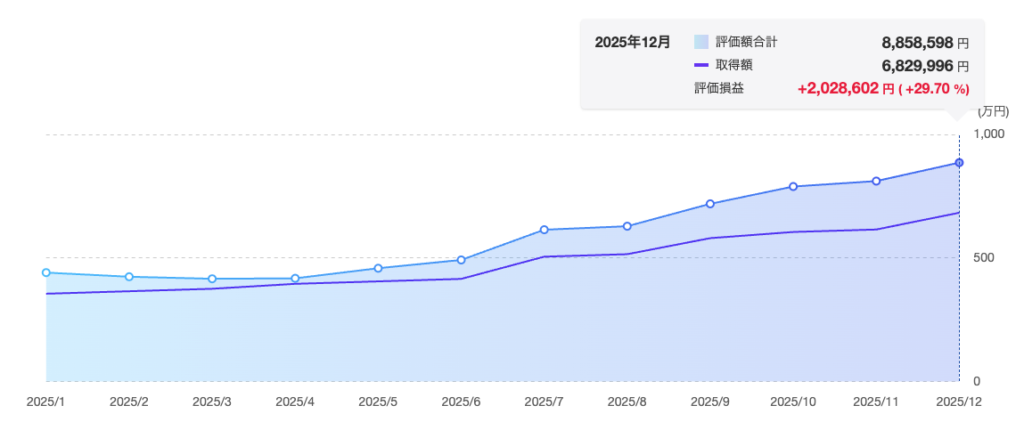Viewport: 1024px width, 430px height.
Task: Select the 2025/4 data point marker
Action: (295, 279)
